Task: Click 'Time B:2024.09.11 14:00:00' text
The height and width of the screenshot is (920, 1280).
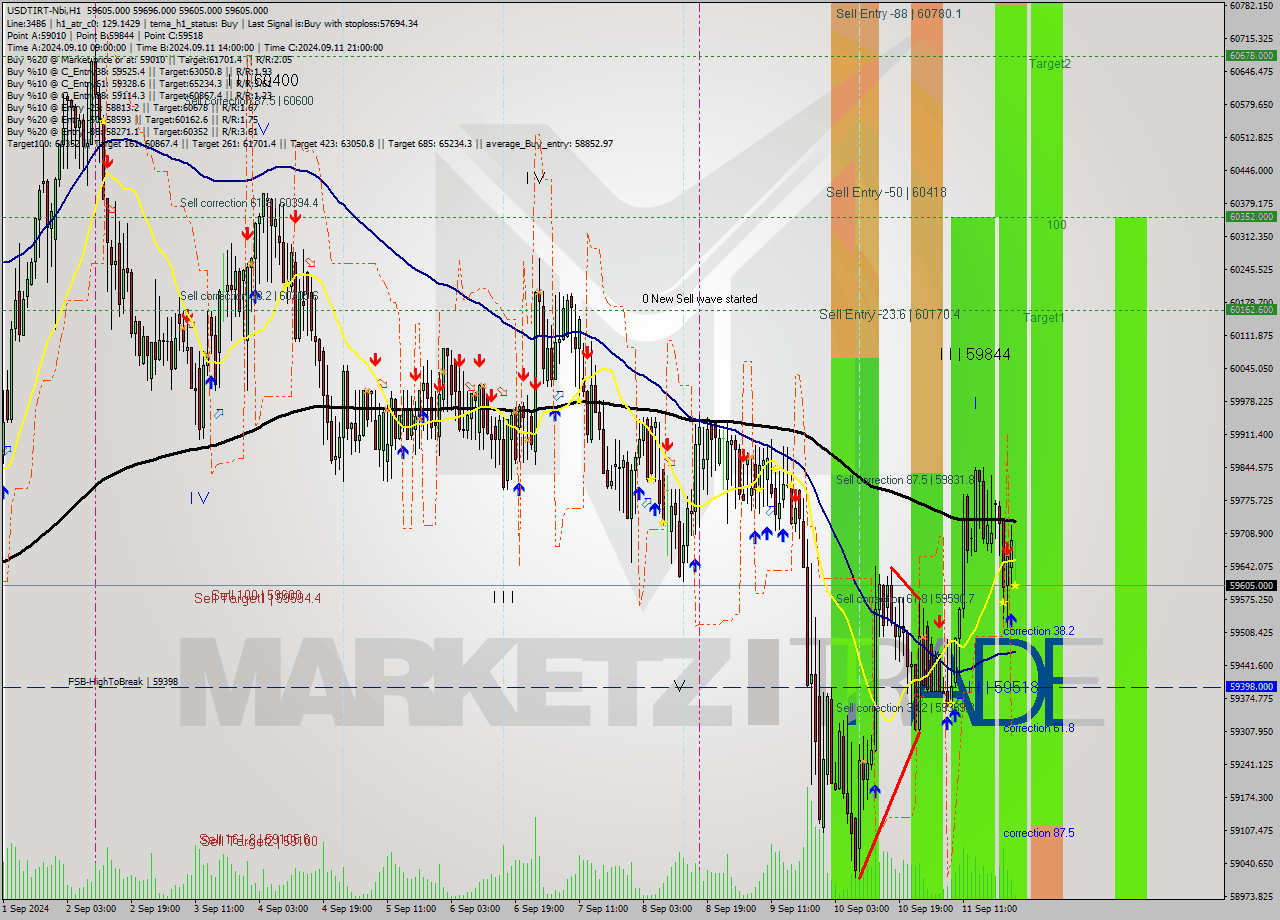Action: tap(196, 47)
